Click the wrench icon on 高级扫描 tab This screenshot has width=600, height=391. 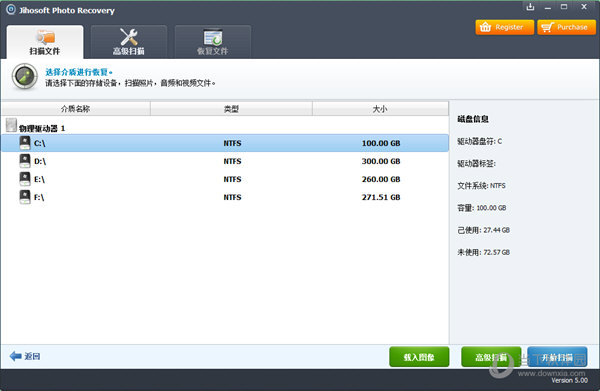coord(129,37)
